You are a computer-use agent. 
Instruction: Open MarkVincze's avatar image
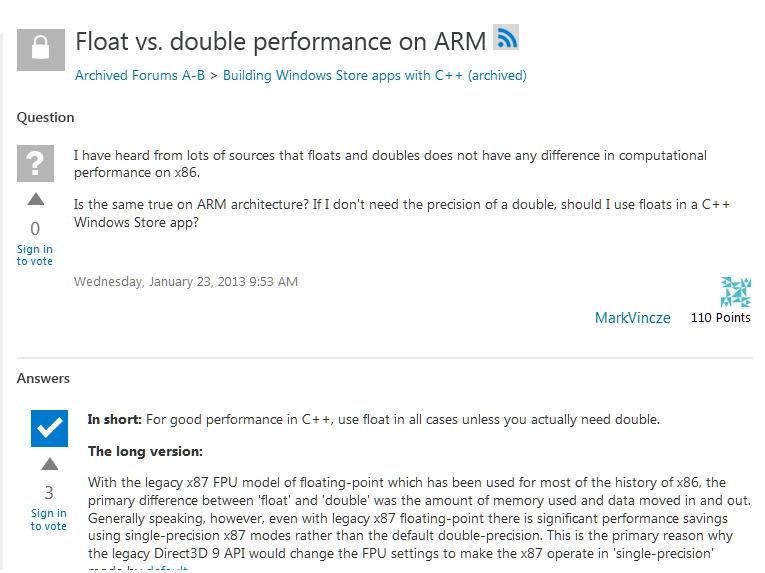tap(736, 292)
